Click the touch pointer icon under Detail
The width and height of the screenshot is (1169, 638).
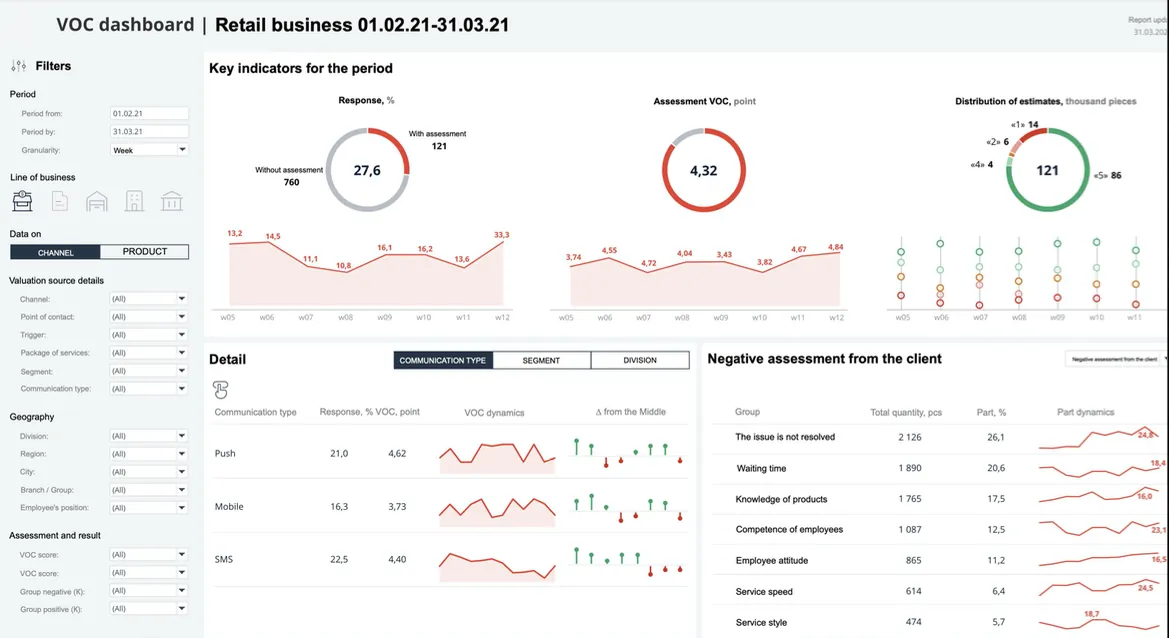pyautogui.click(x=221, y=389)
